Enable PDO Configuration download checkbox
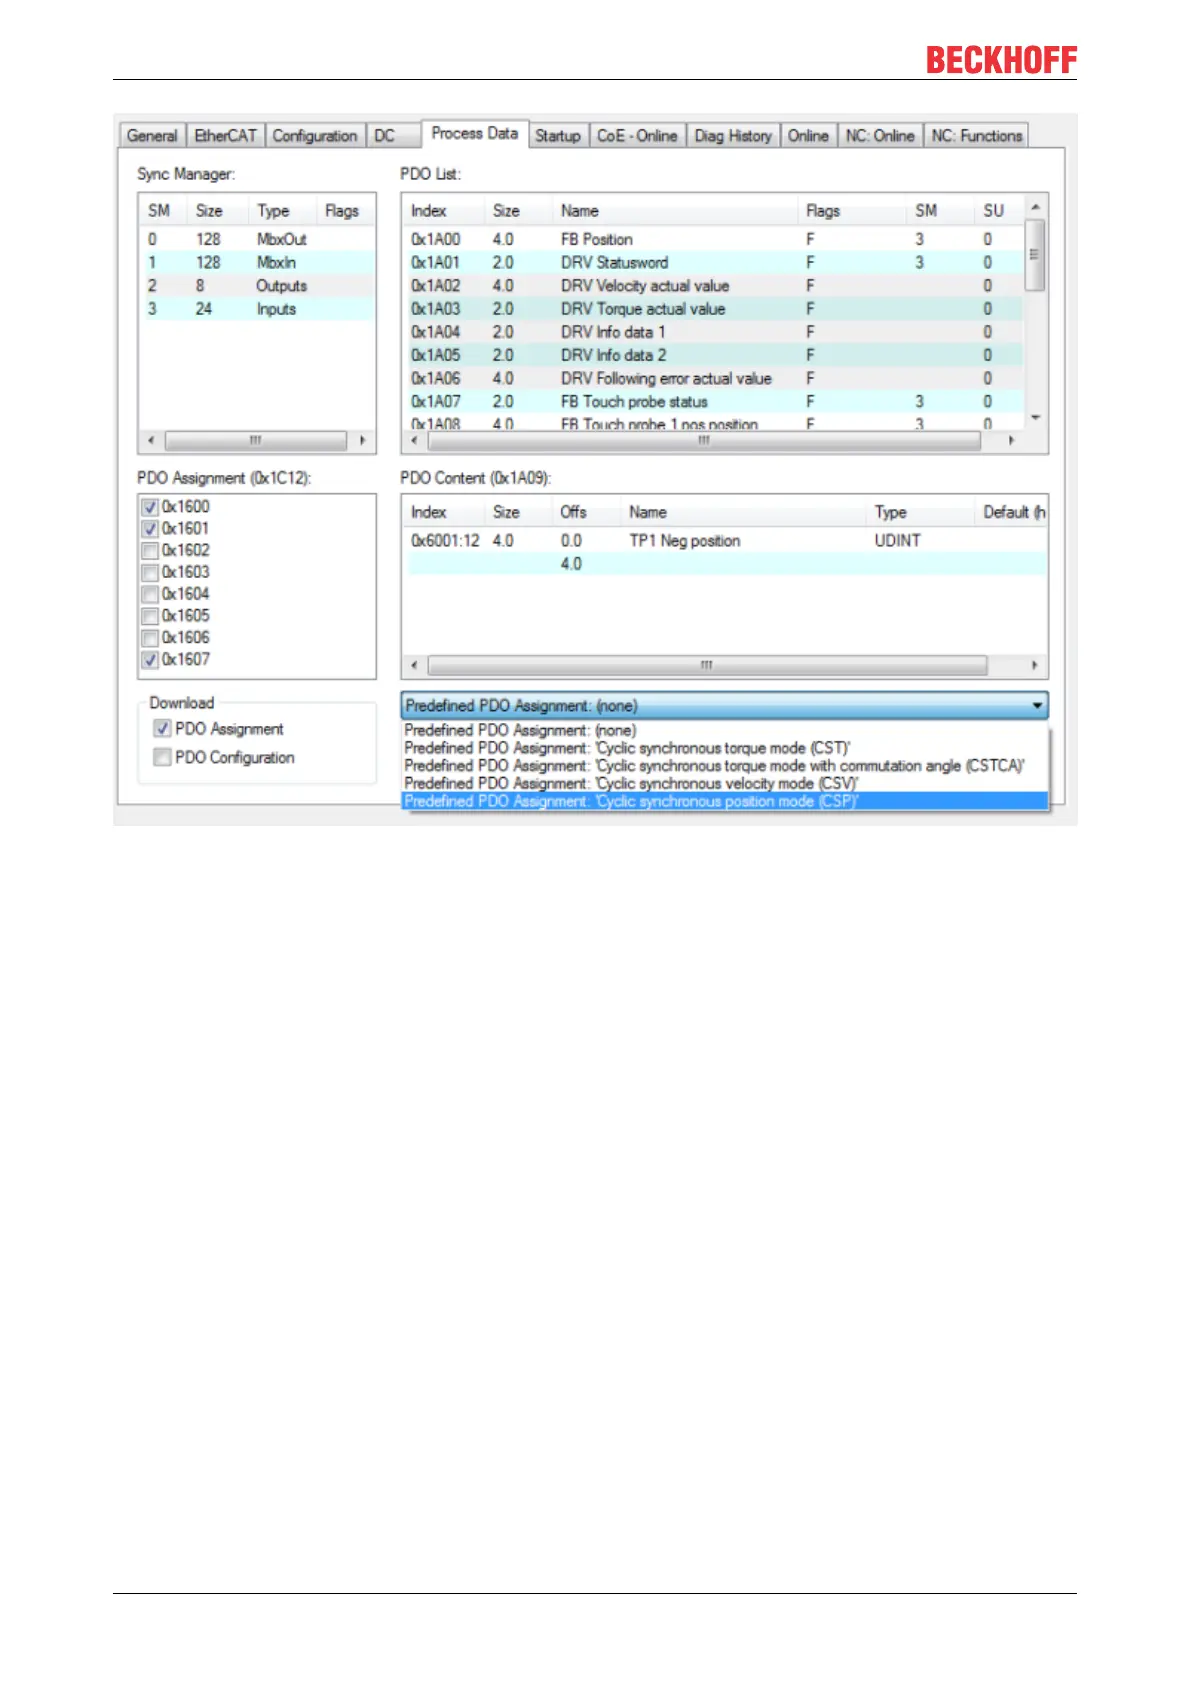This screenshot has width=1191, height=1684. pyautogui.click(x=162, y=757)
